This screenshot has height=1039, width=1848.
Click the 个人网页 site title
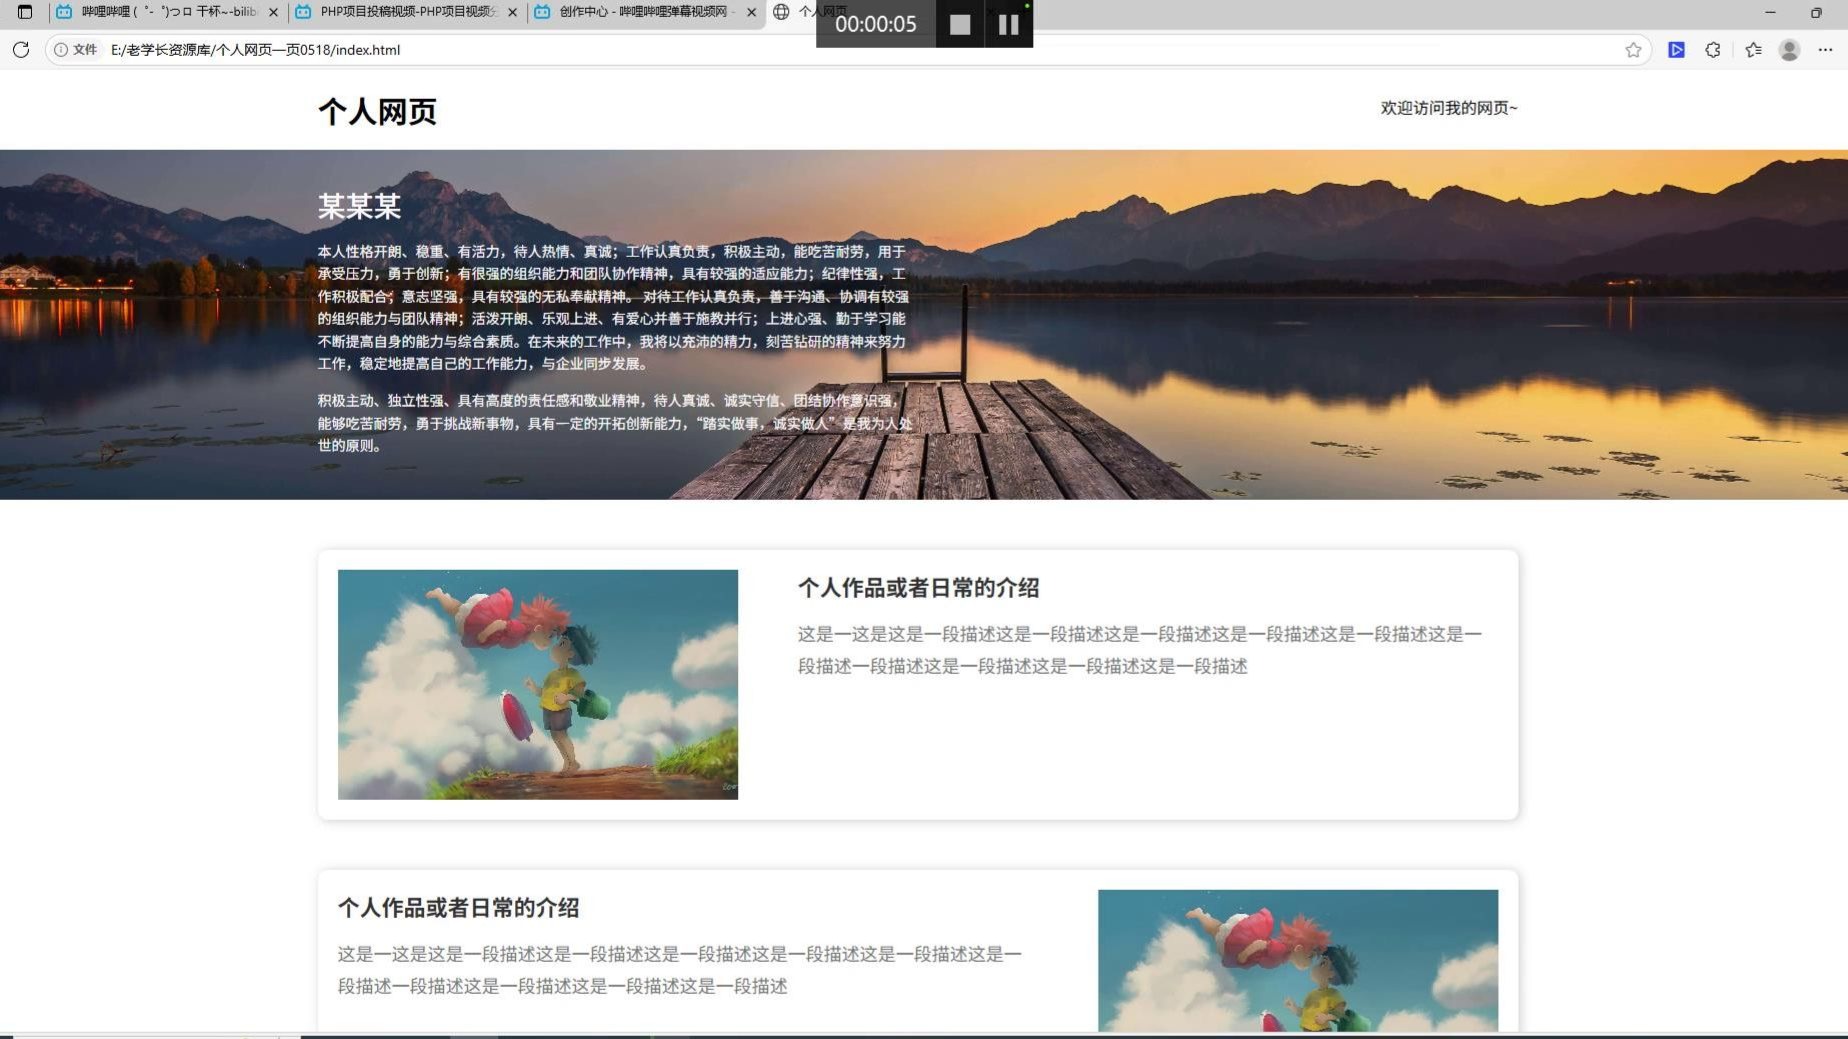(x=377, y=111)
